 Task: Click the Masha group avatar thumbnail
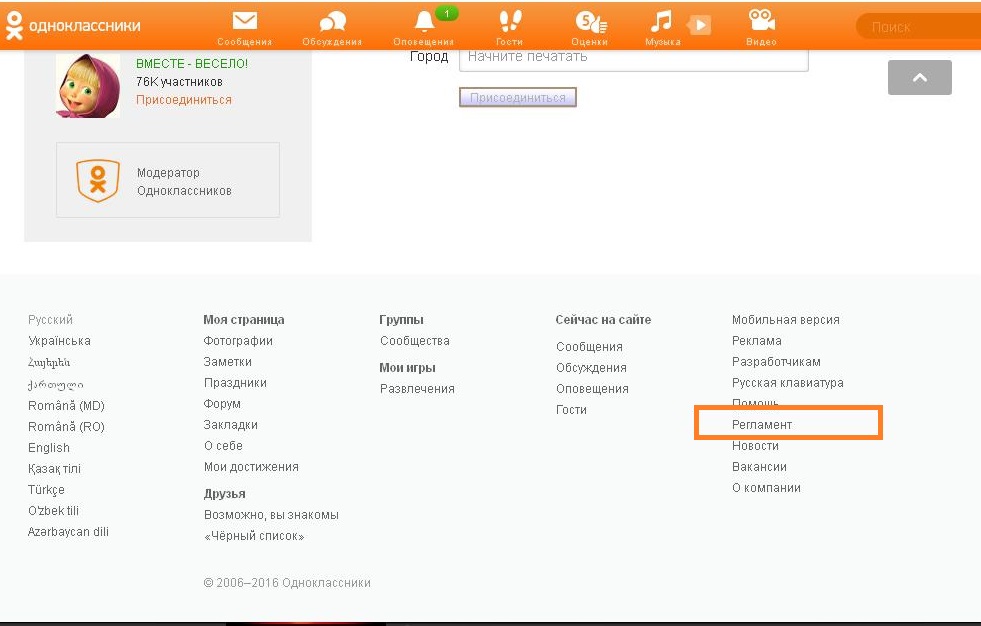[x=88, y=85]
